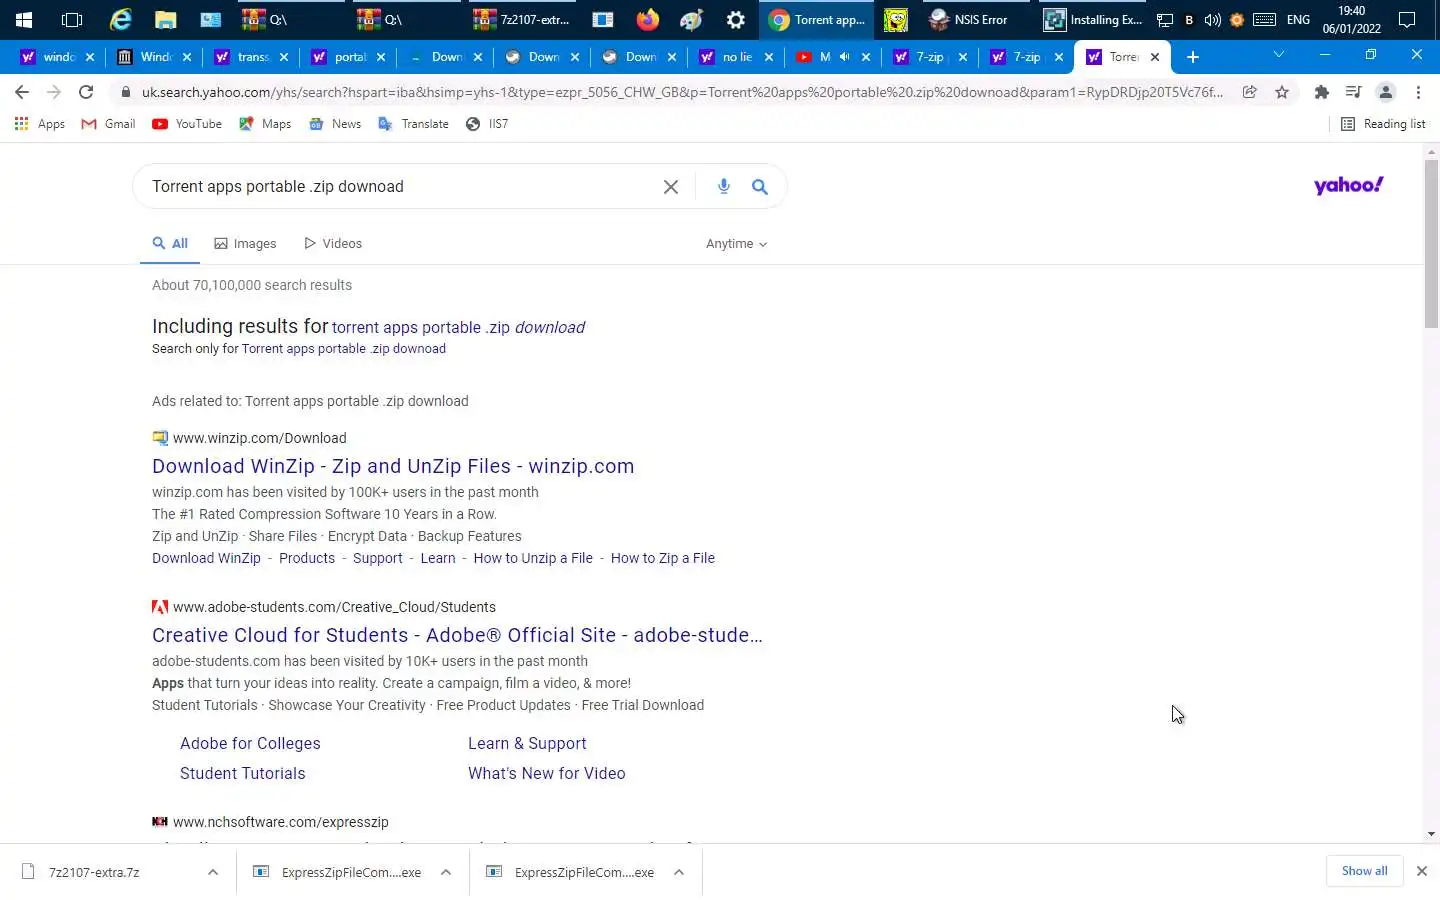This screenshot has width=1440, height=900.
Task: Open a new browser tab
Action: tap(1192, 57)
